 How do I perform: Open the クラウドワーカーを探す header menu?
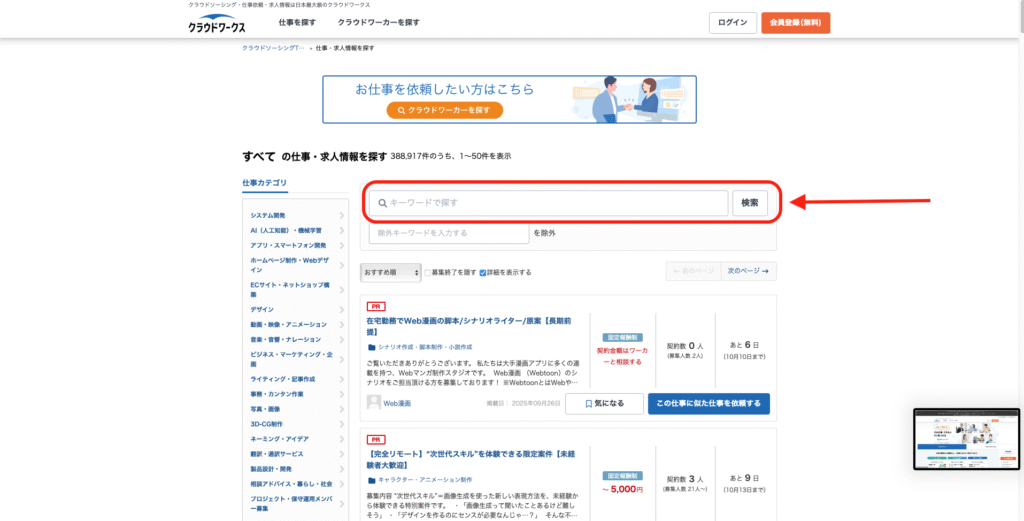point(378,22)
